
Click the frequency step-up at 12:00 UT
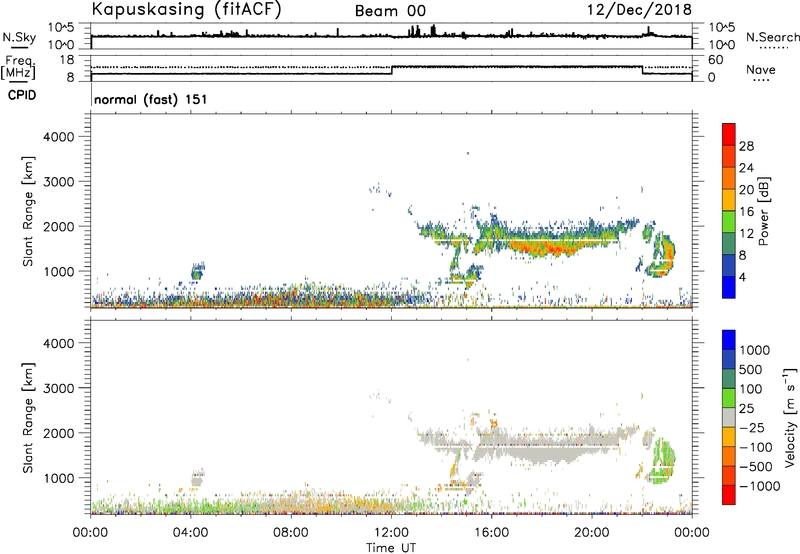point(391,70)
